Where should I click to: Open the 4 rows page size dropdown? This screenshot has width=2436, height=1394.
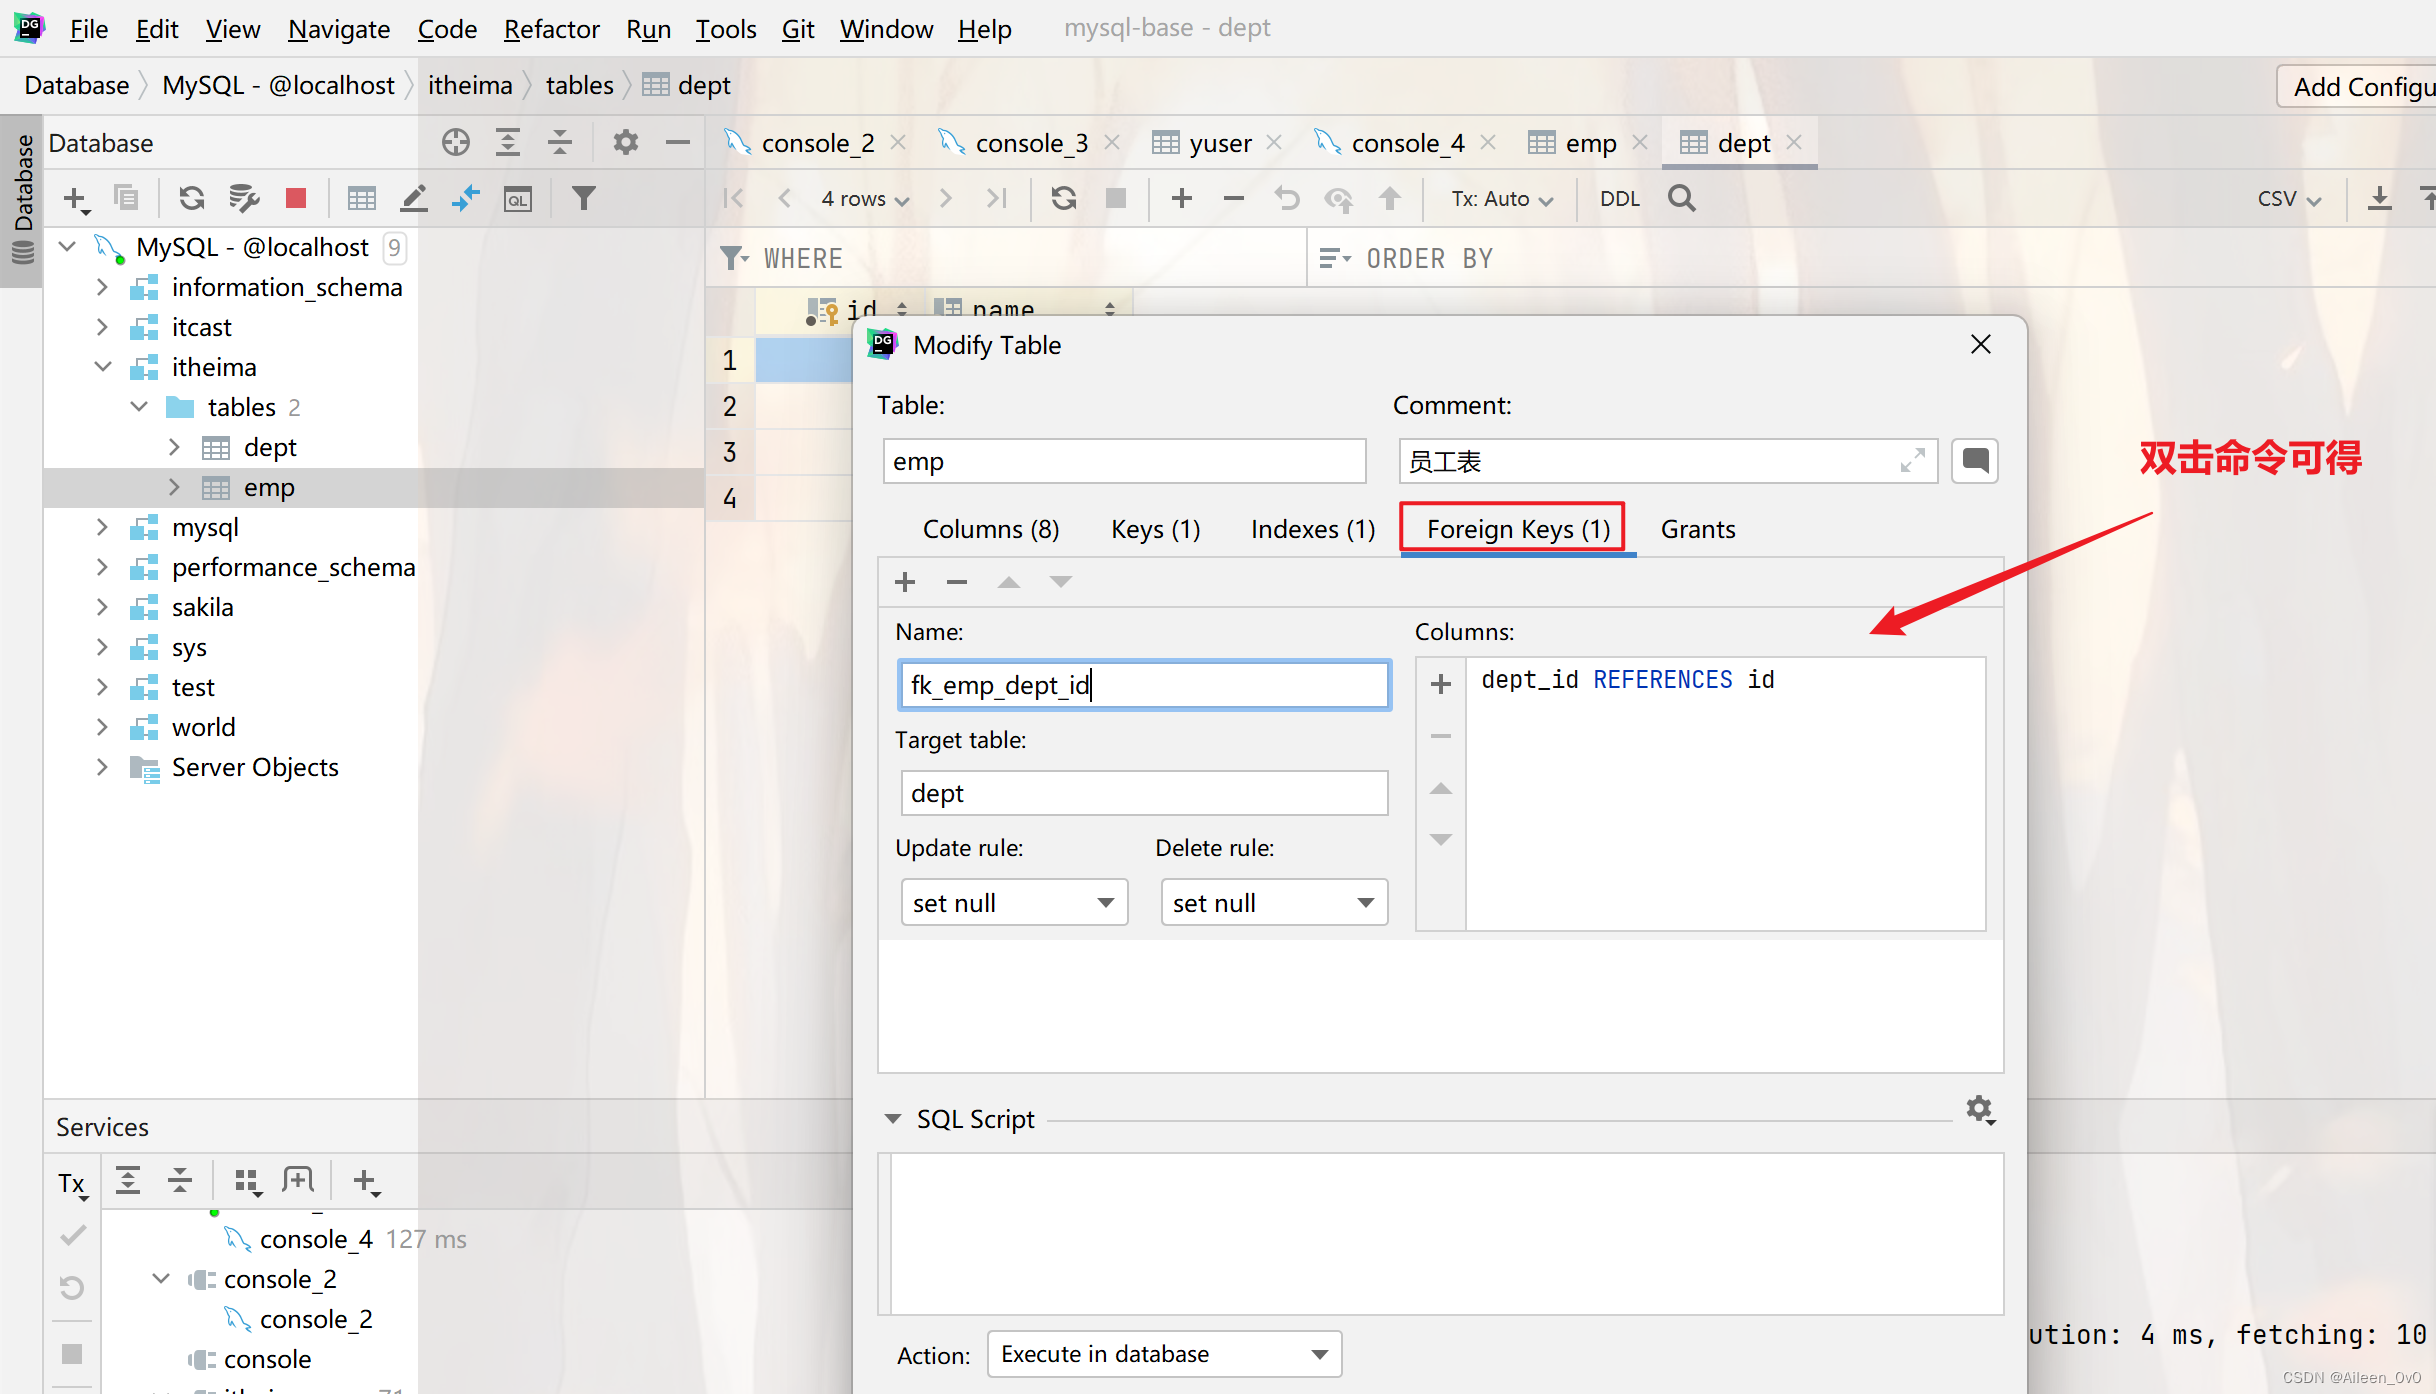[865, 199]
